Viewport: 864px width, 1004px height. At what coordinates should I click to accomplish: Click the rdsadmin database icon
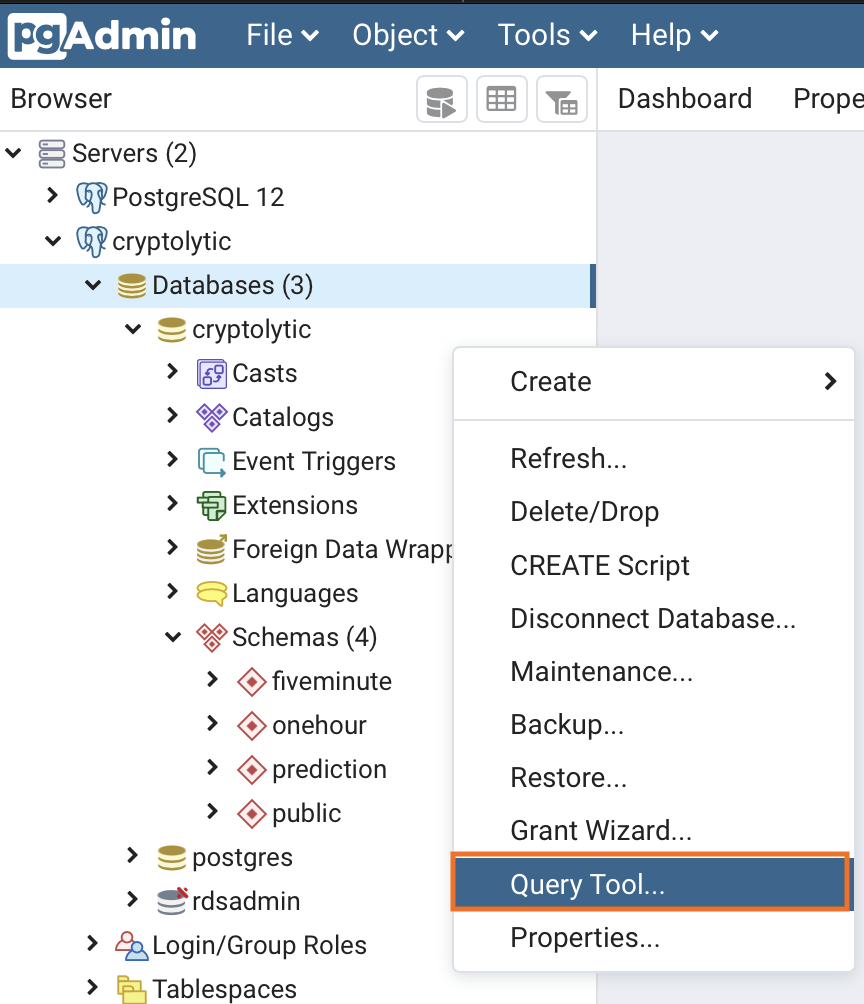(172, 902)
